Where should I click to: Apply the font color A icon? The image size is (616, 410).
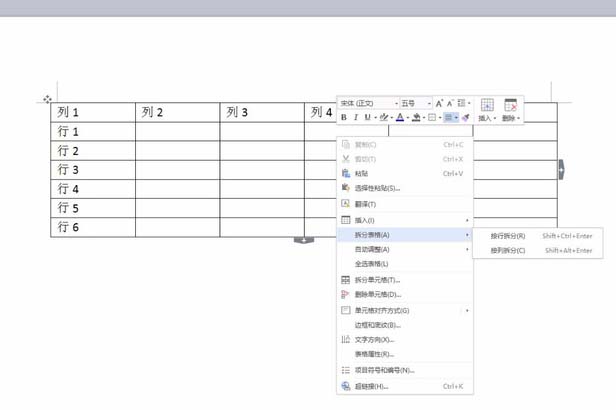pyautogui.click(x=400, y=117)
